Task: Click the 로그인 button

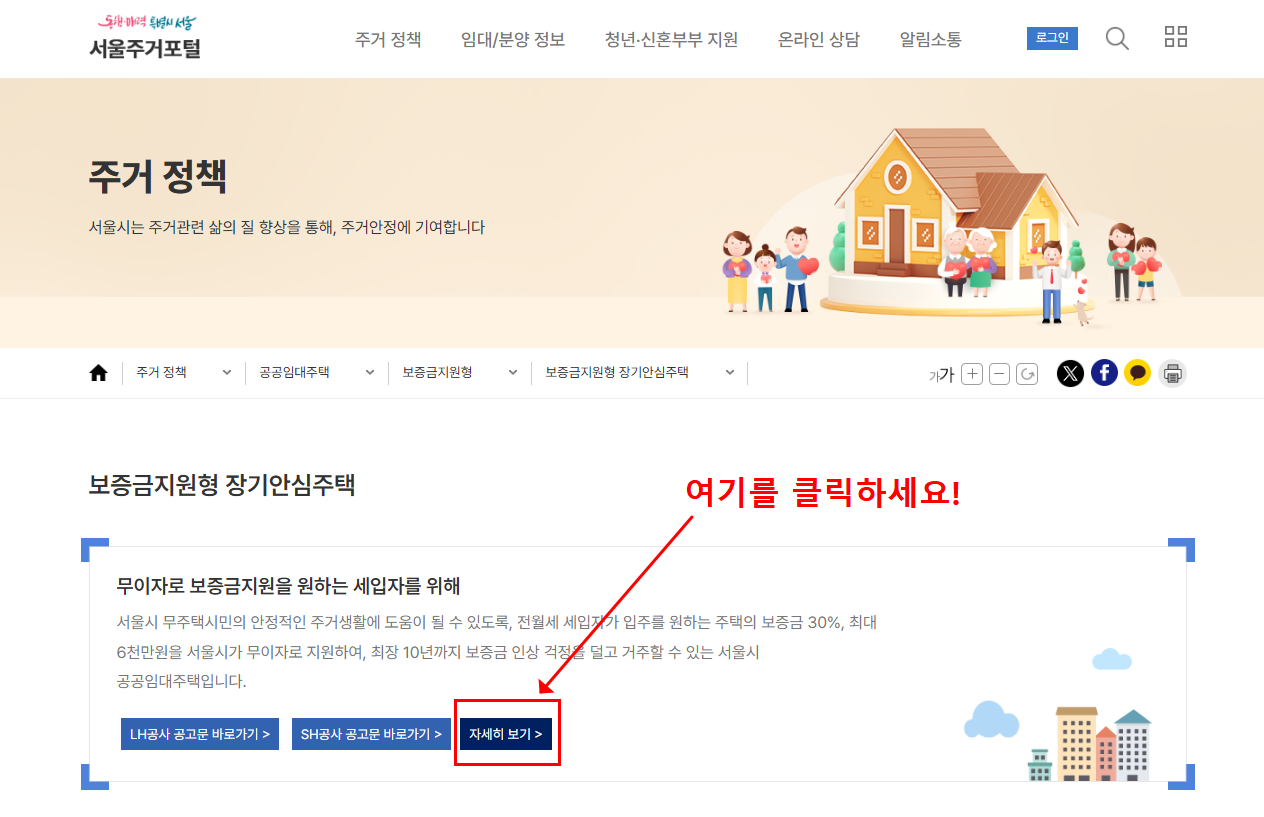Action: click(x=1051, y=37)
